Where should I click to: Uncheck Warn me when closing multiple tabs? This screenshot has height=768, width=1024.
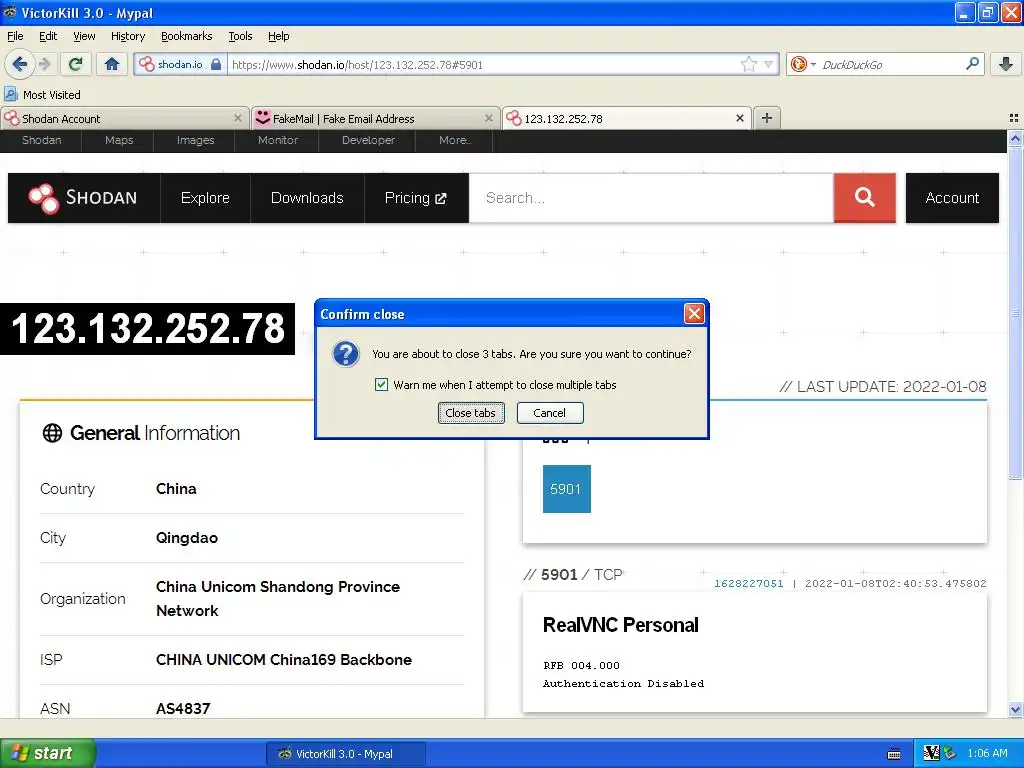coord(381,385)
